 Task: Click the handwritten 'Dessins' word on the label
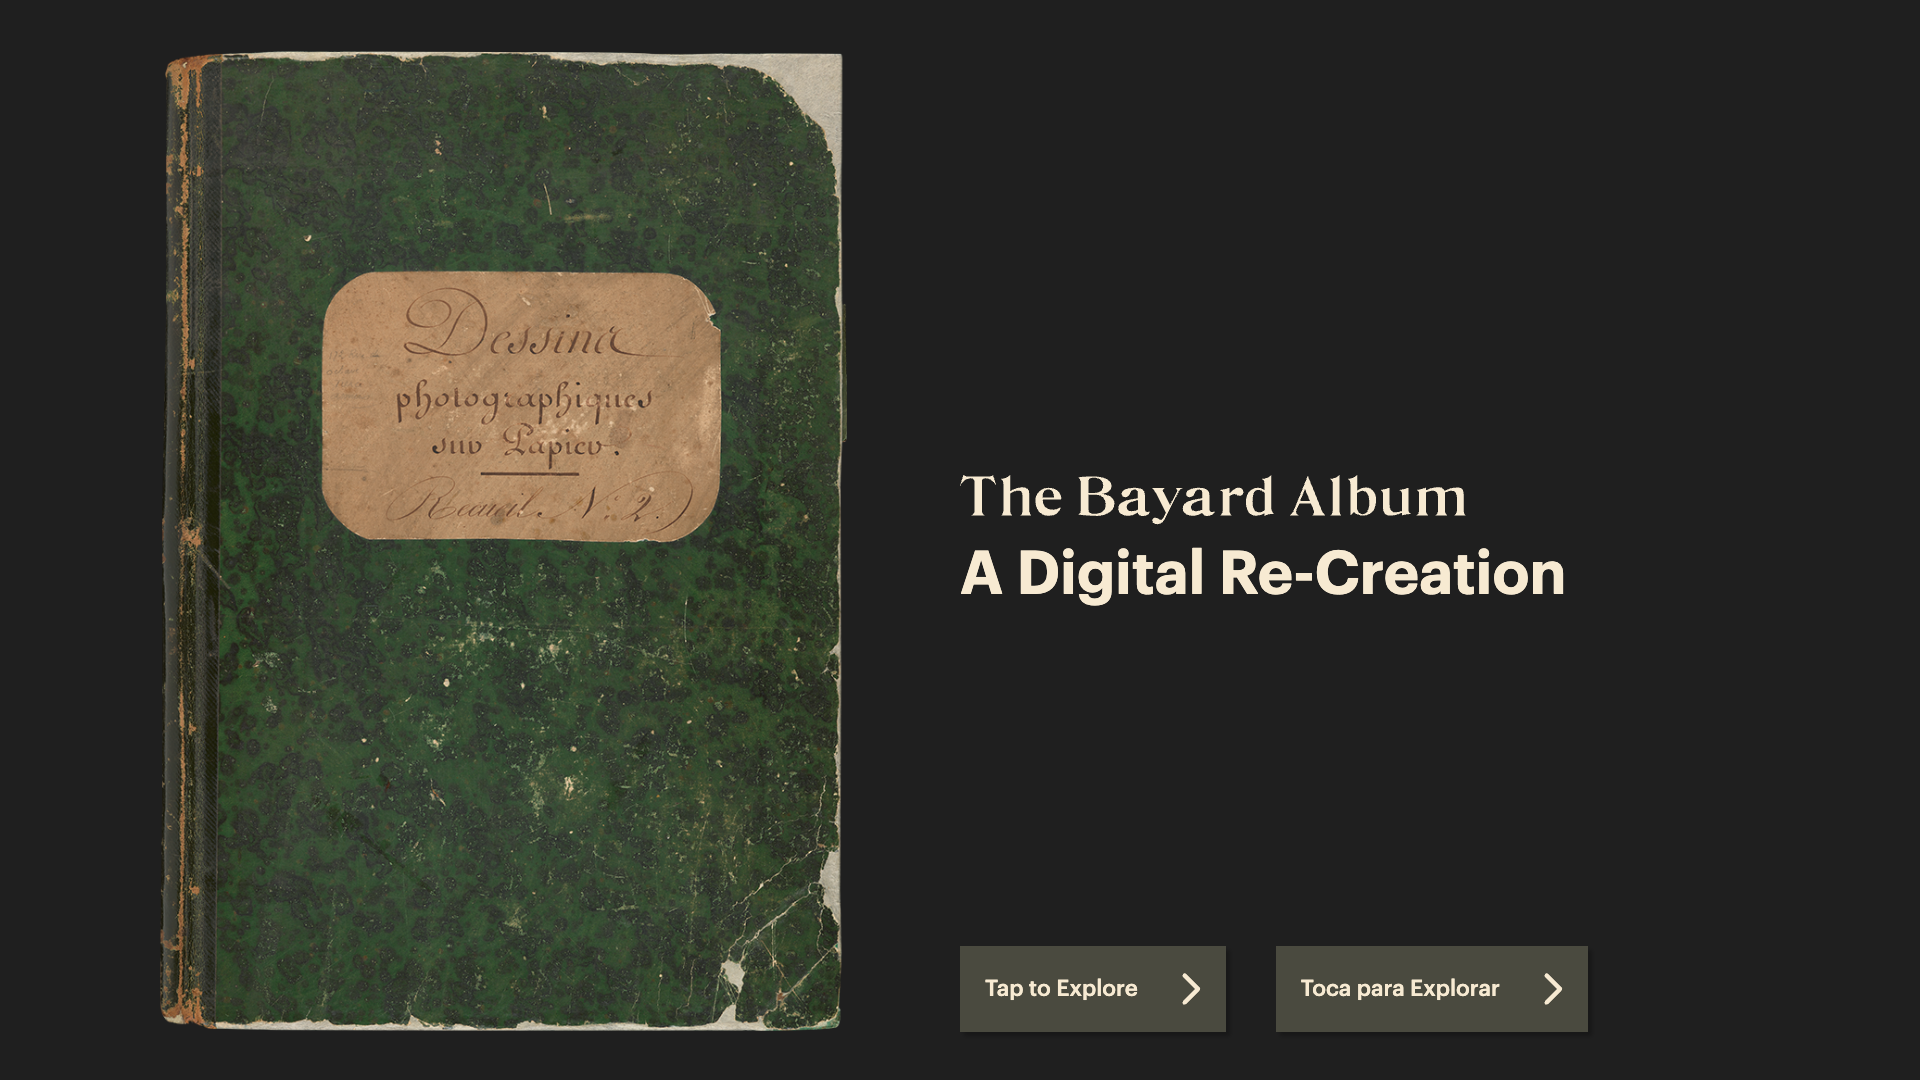525,327
